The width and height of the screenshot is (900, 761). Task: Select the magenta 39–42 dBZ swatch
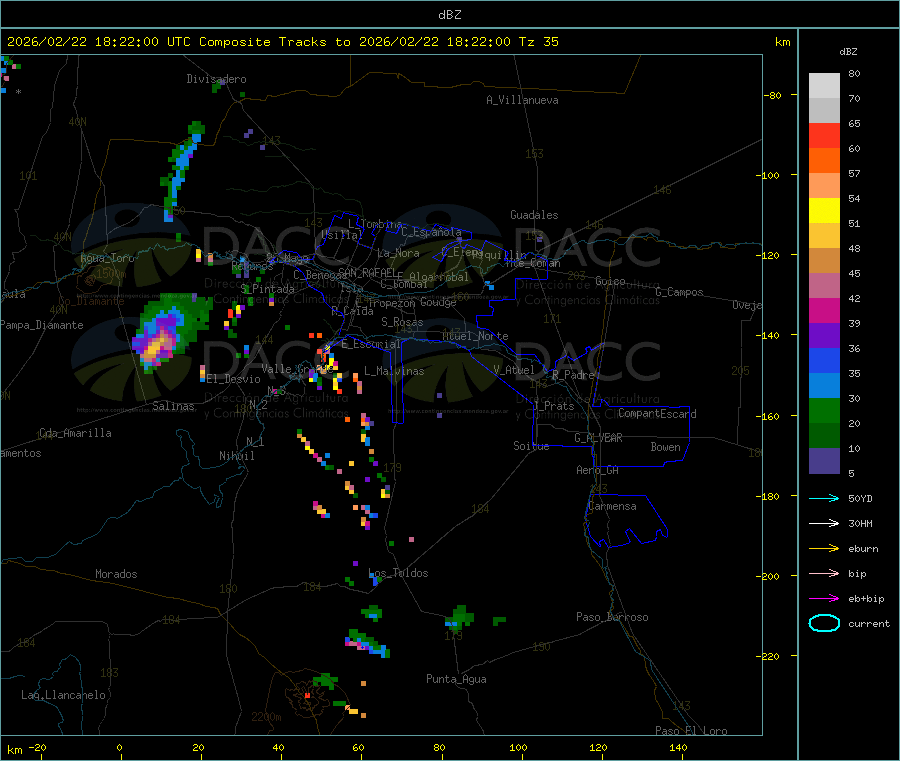[x=824, y=310]
